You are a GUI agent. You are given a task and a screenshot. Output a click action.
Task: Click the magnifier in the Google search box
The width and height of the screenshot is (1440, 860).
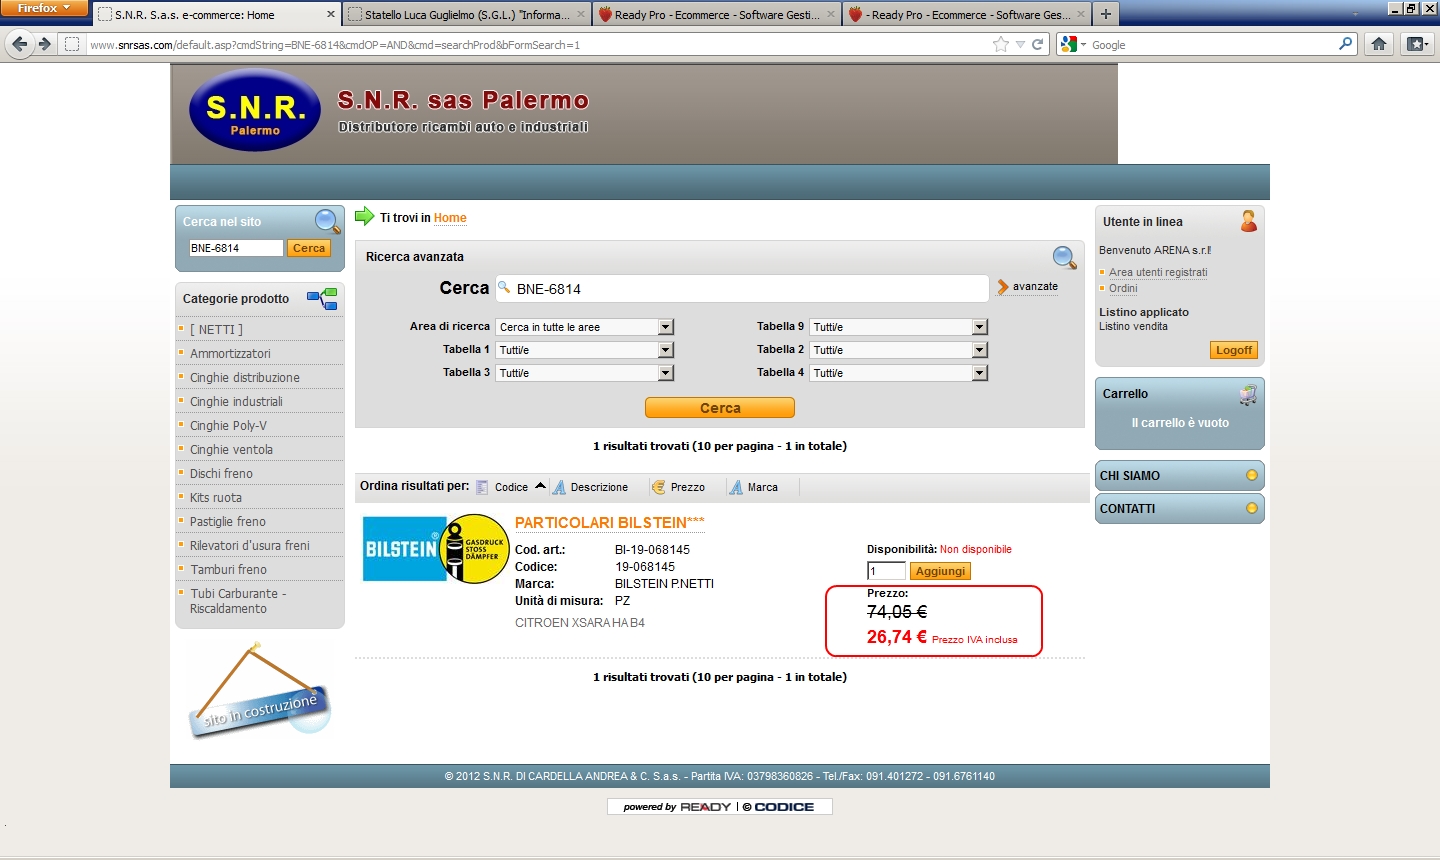[1345, 44]
